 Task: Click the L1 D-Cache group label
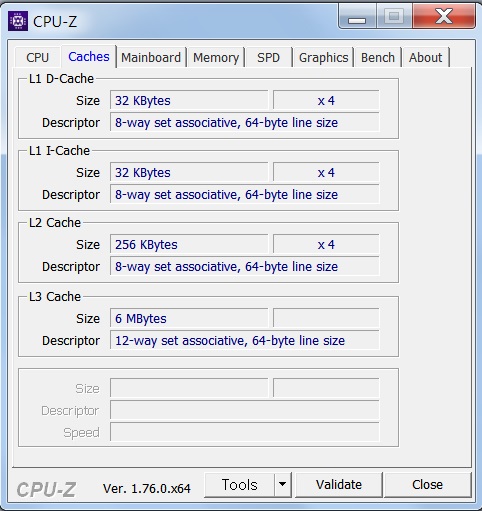pos(61,79)
